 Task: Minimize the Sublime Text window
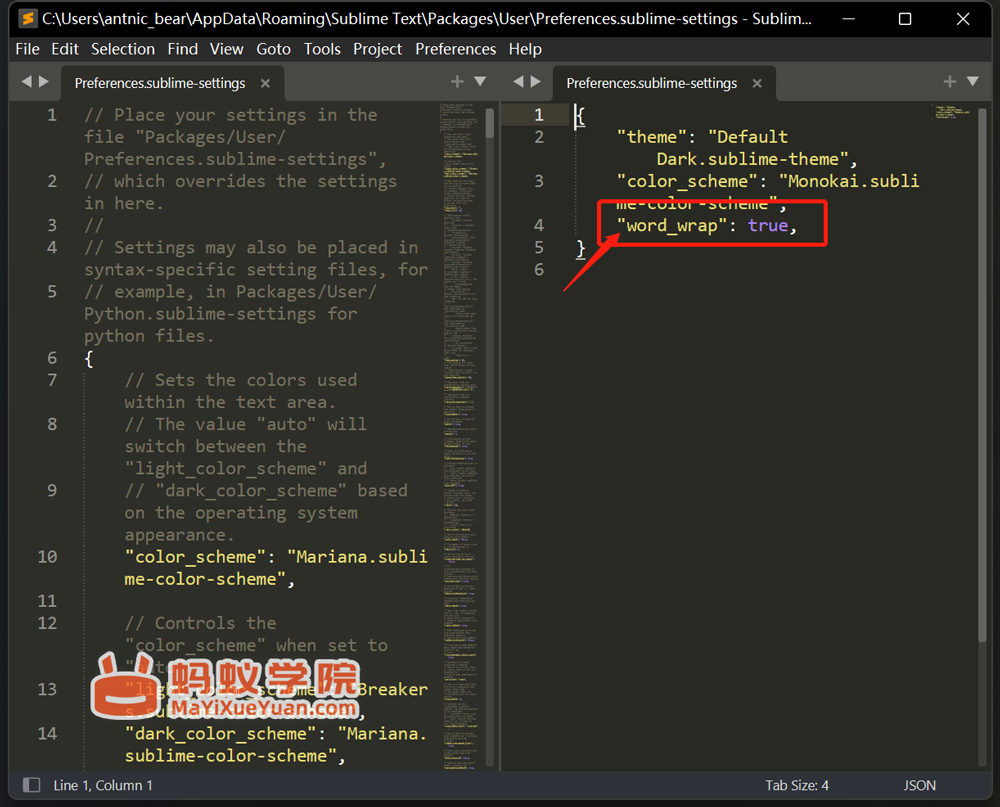848,19
